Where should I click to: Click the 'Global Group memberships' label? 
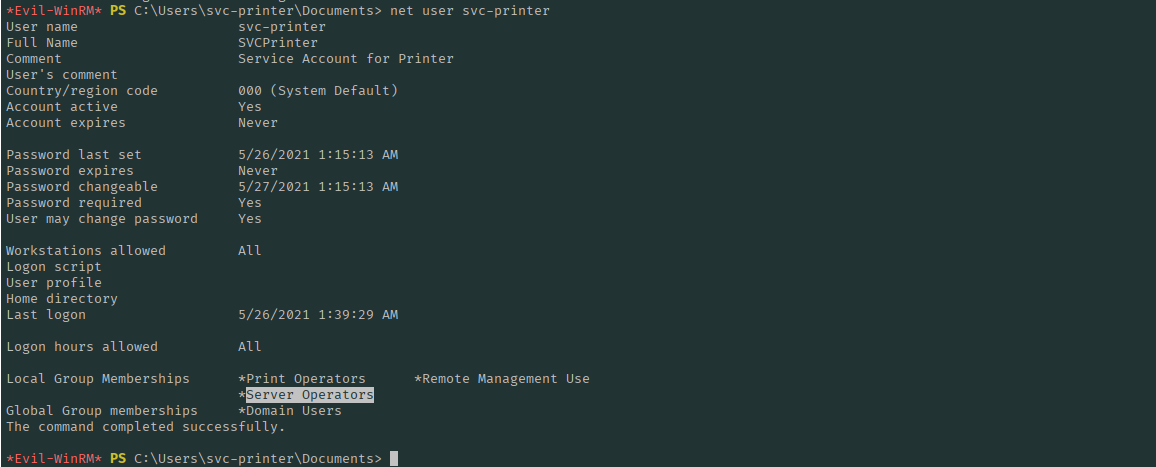point(101,411)
